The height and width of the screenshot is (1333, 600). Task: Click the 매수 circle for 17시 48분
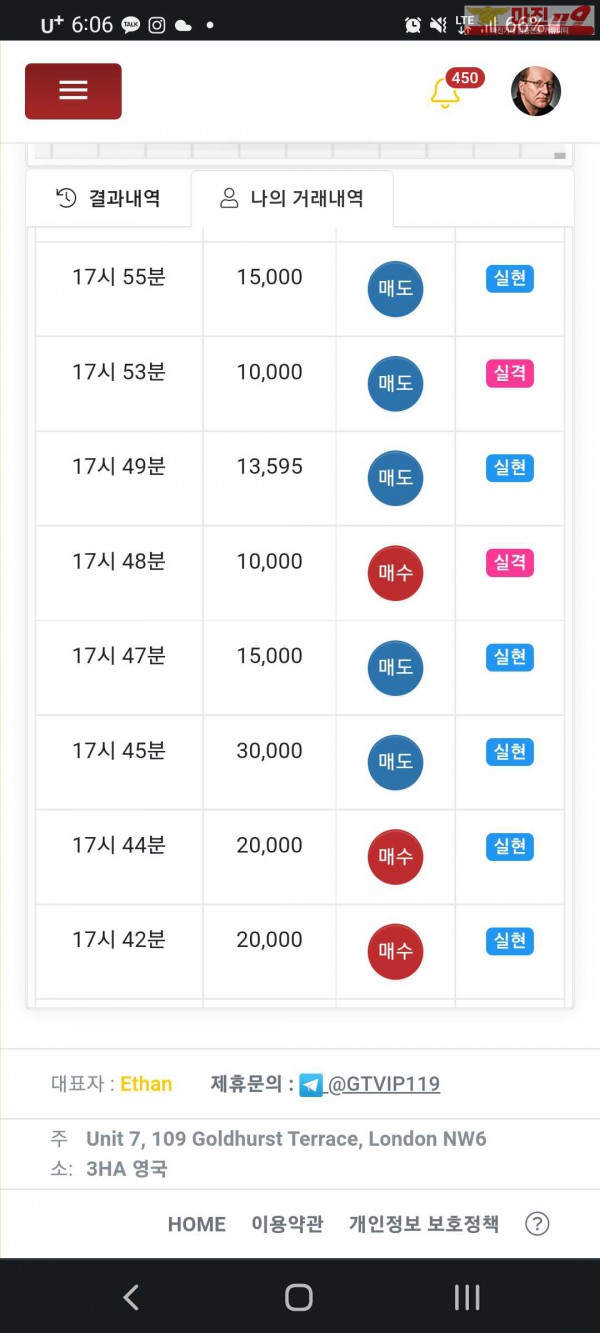395,573
